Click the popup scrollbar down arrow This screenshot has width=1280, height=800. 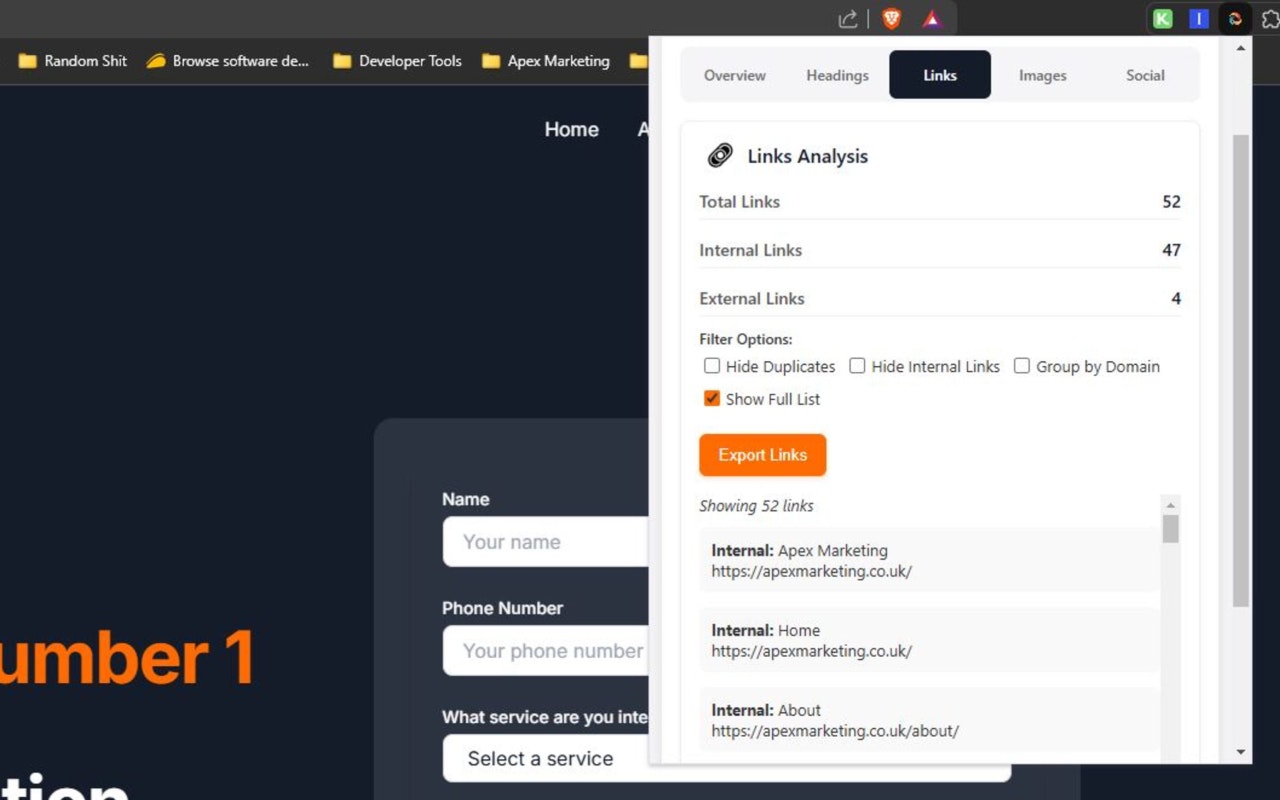point(1241,752)
